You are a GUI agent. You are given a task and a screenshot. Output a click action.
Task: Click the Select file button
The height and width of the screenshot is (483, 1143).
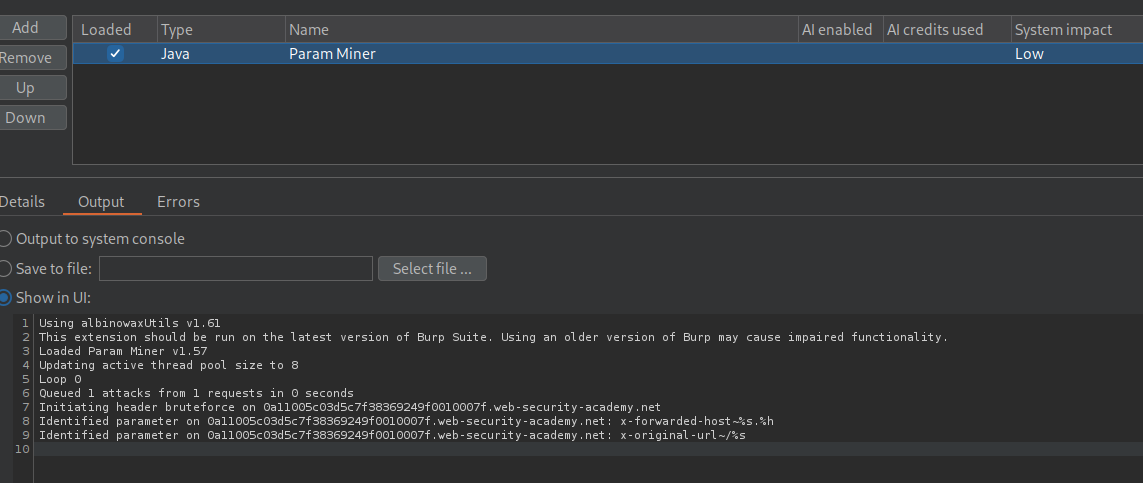click(x=432, y=268)
